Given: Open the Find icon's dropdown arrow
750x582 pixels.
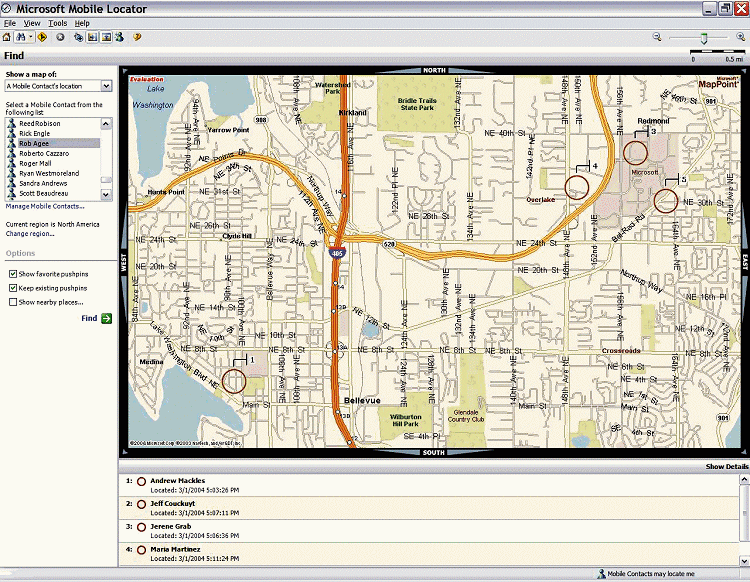Looking at the screenshot, I should (x=31, y=37).
